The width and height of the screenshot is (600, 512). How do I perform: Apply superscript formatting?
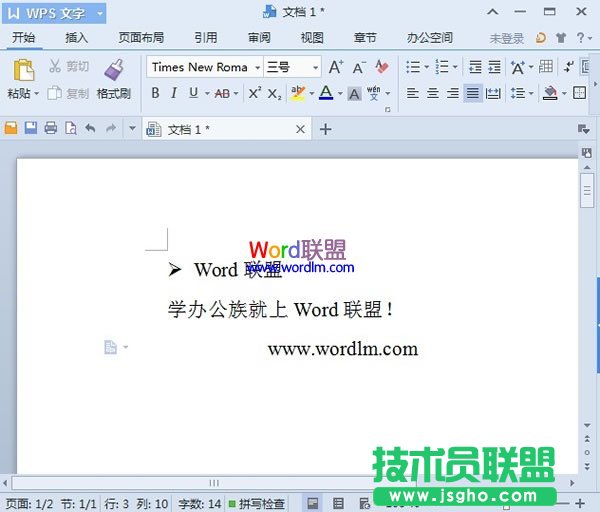point(254,93)
